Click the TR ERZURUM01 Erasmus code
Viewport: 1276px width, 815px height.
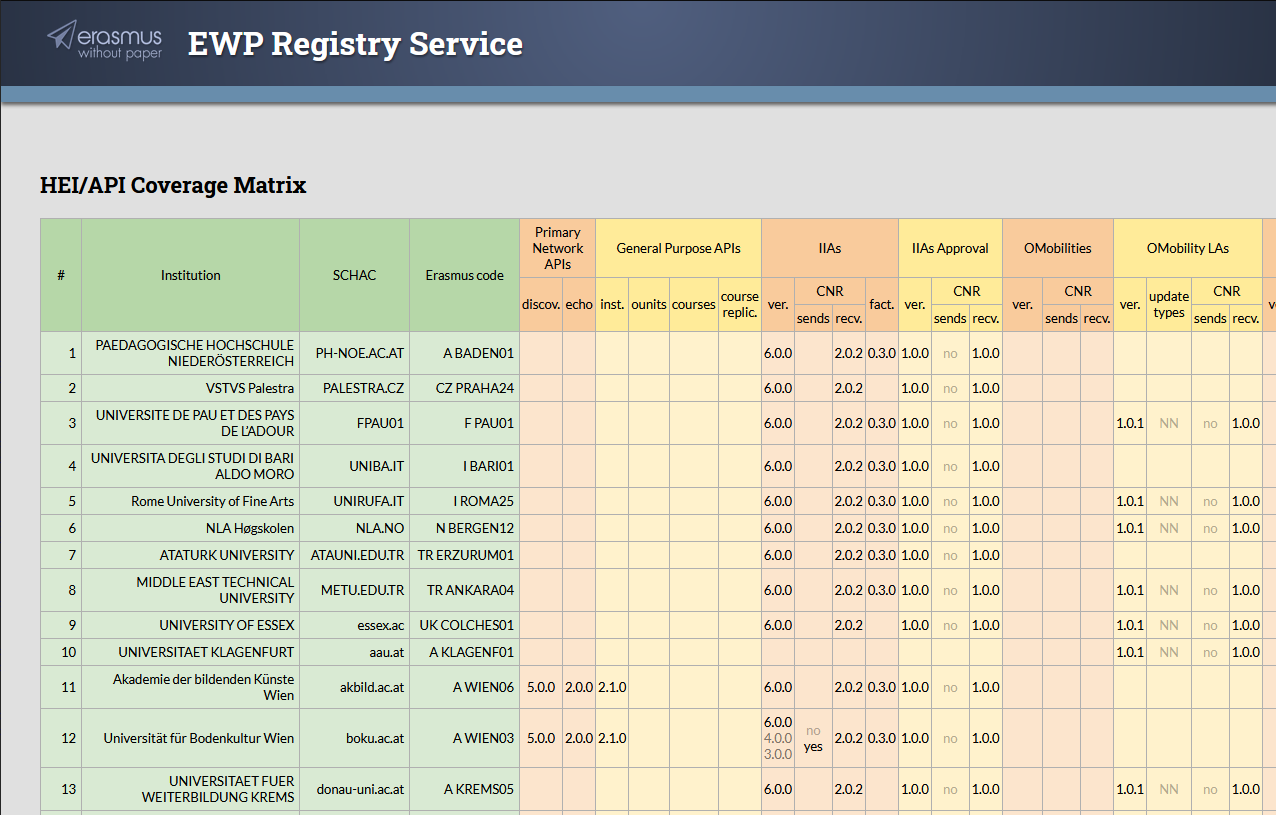coord(464,555)
